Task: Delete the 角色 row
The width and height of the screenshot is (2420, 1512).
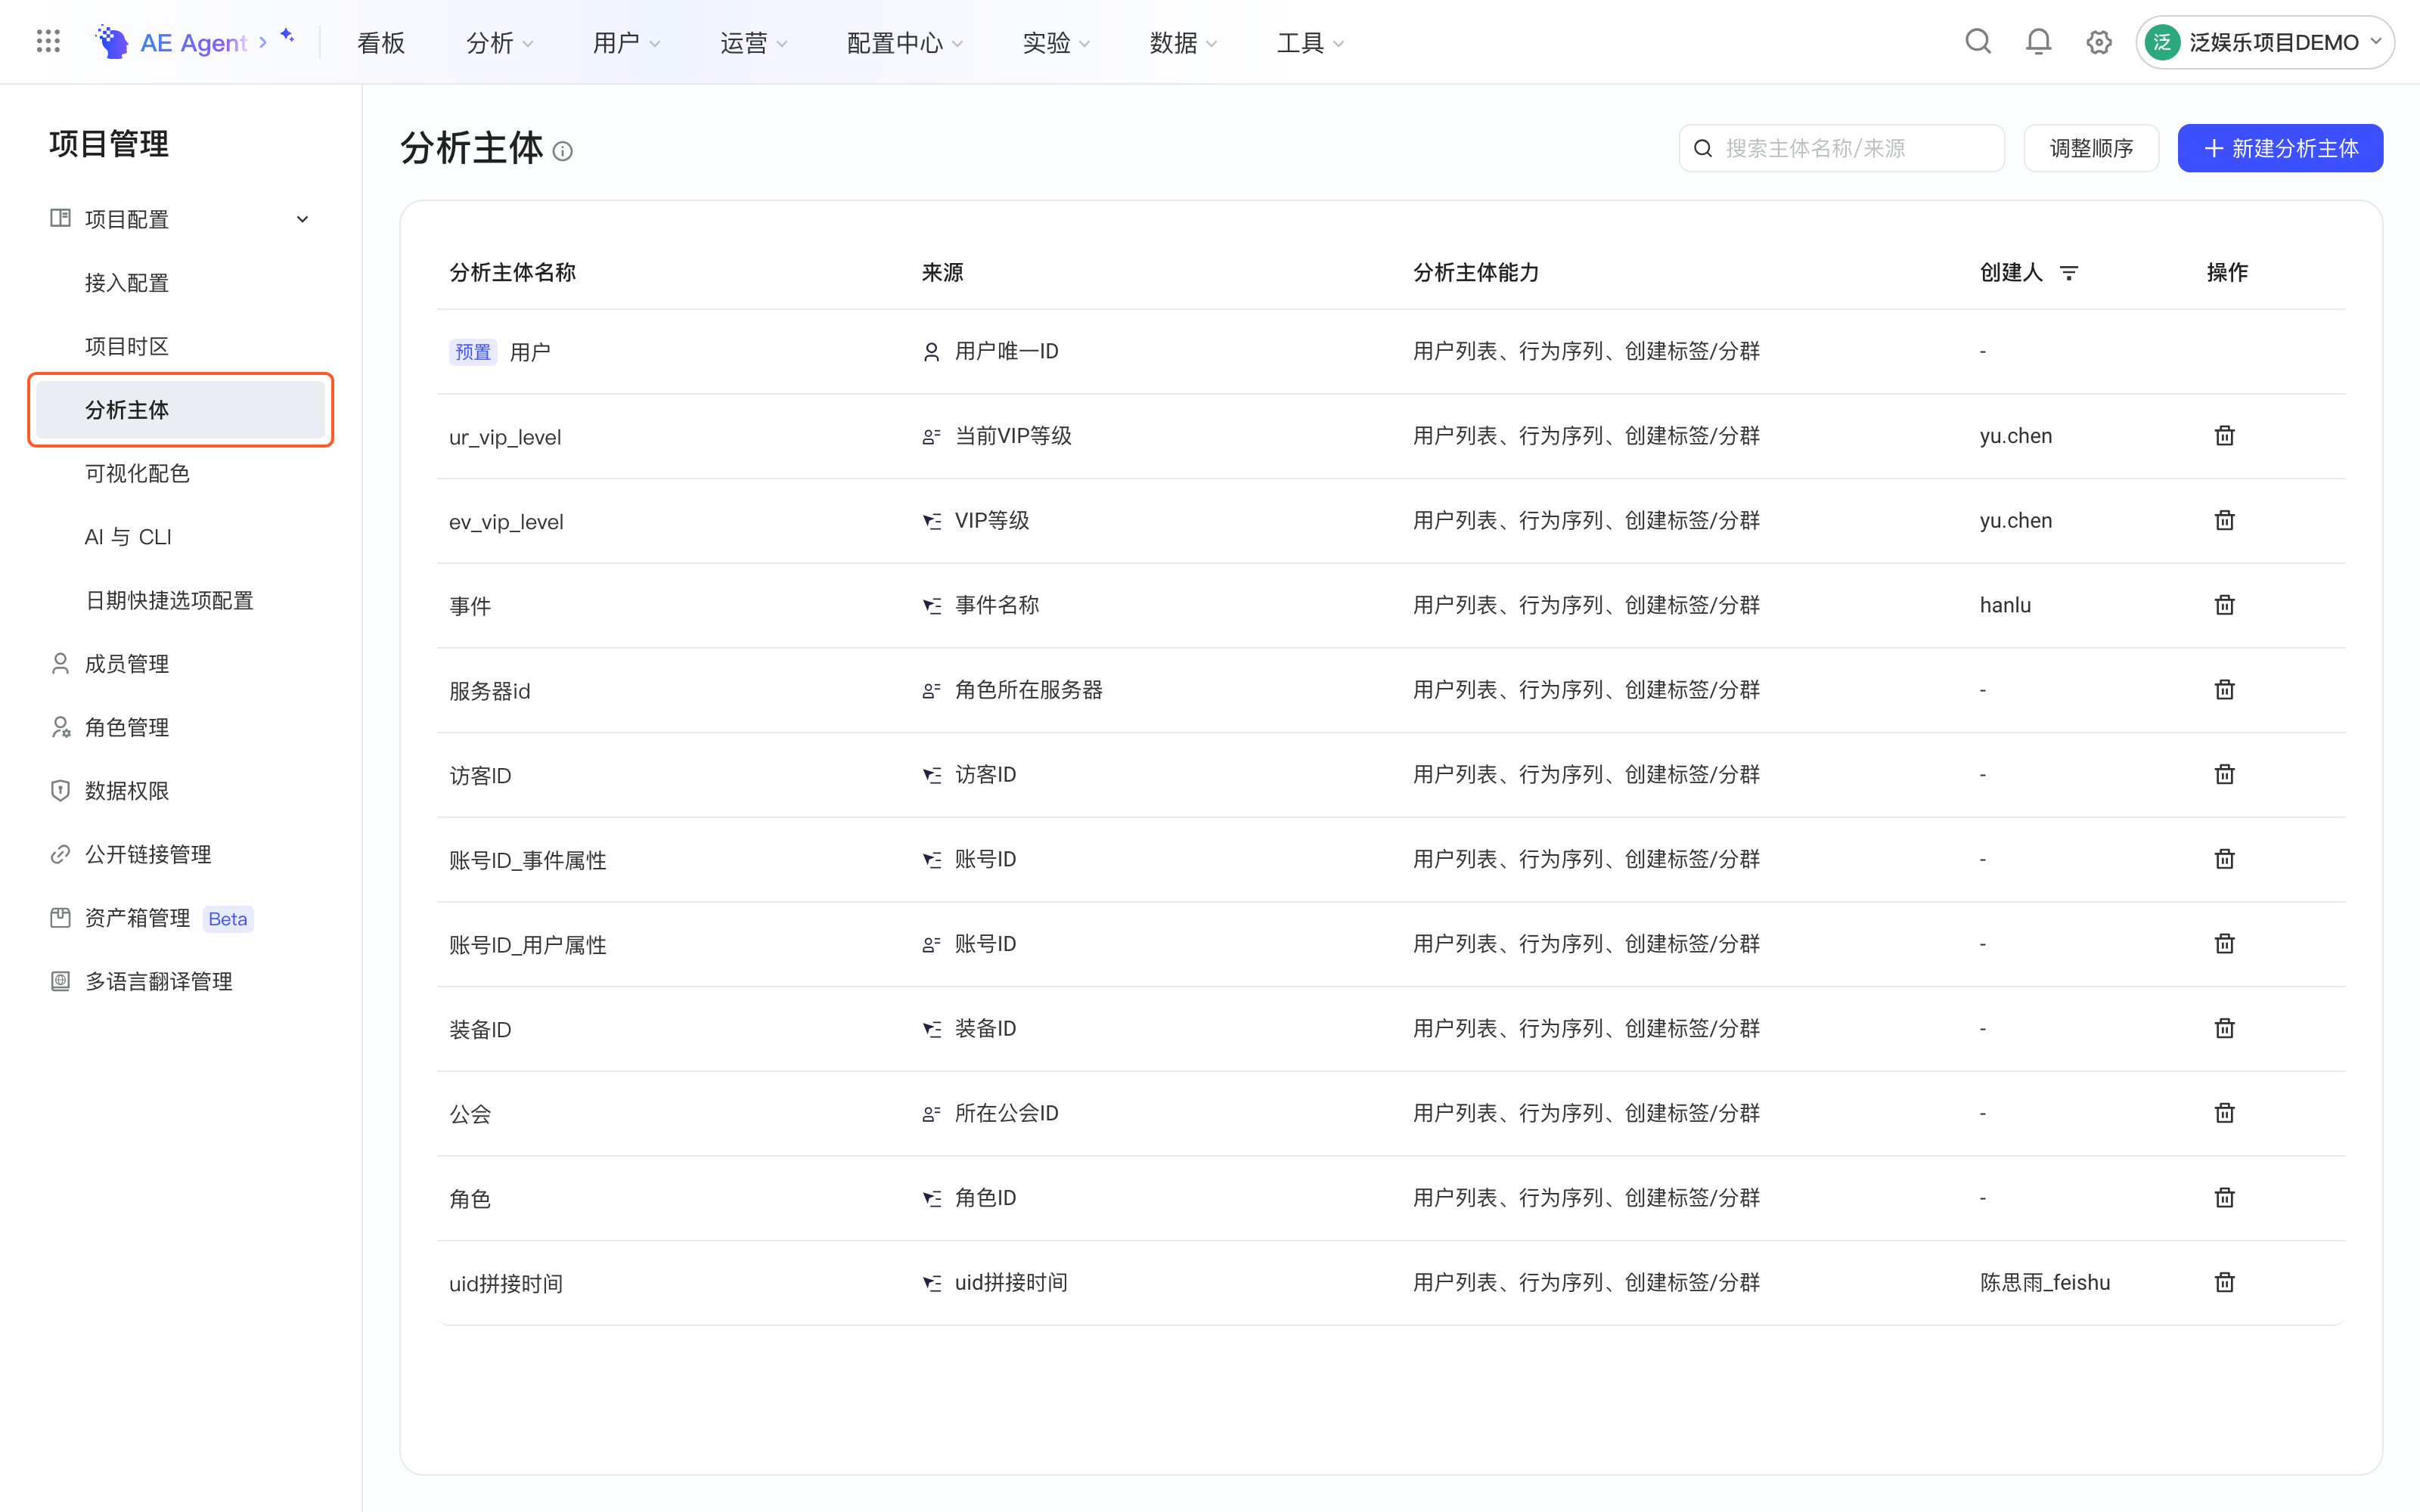Action: click(x=2224, y=1198)
